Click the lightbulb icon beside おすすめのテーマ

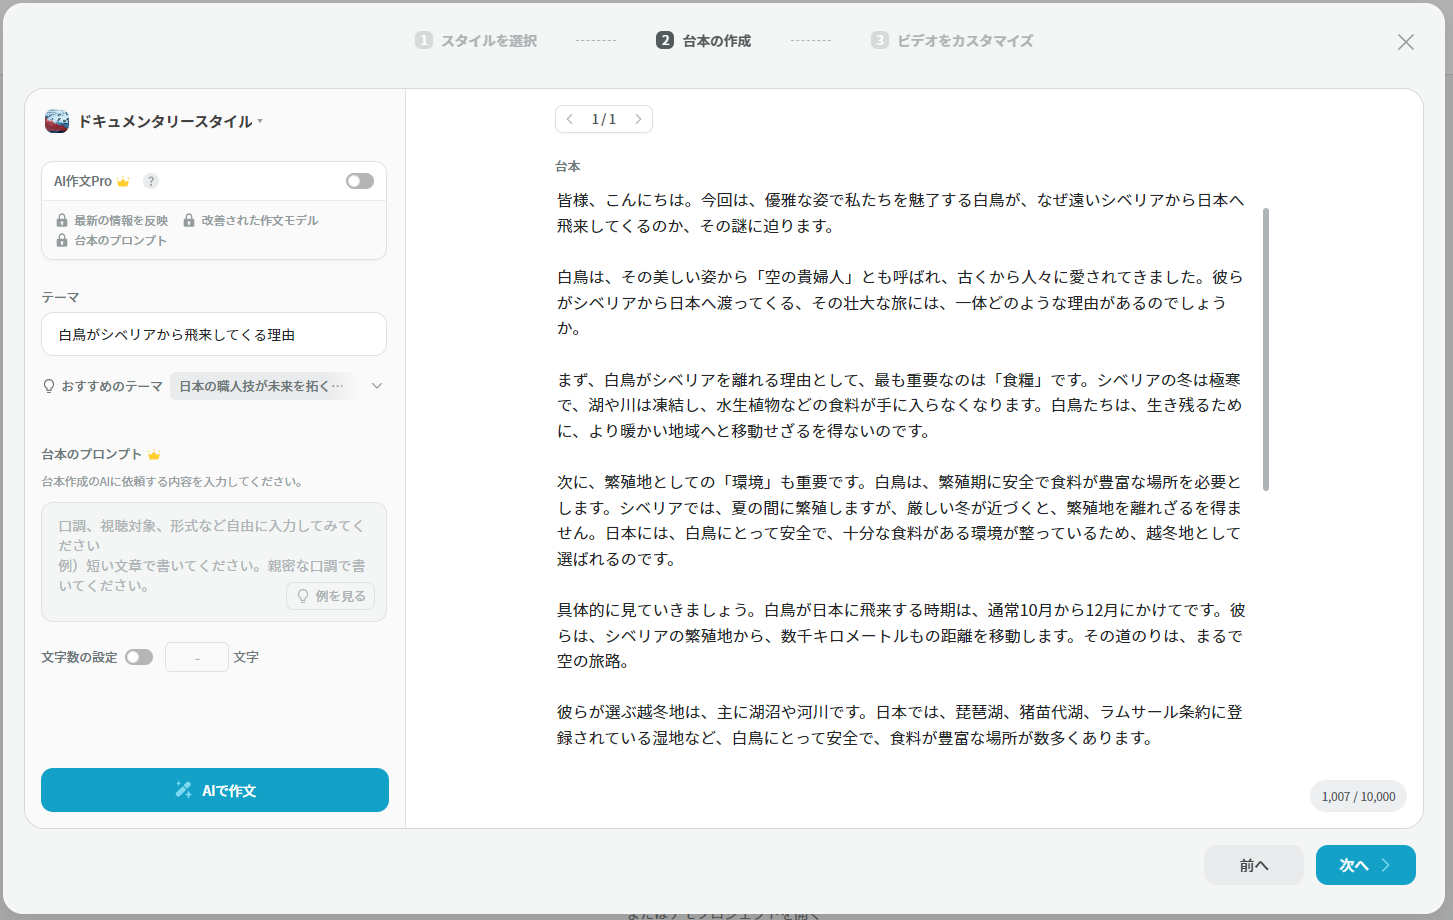point(49,386)
